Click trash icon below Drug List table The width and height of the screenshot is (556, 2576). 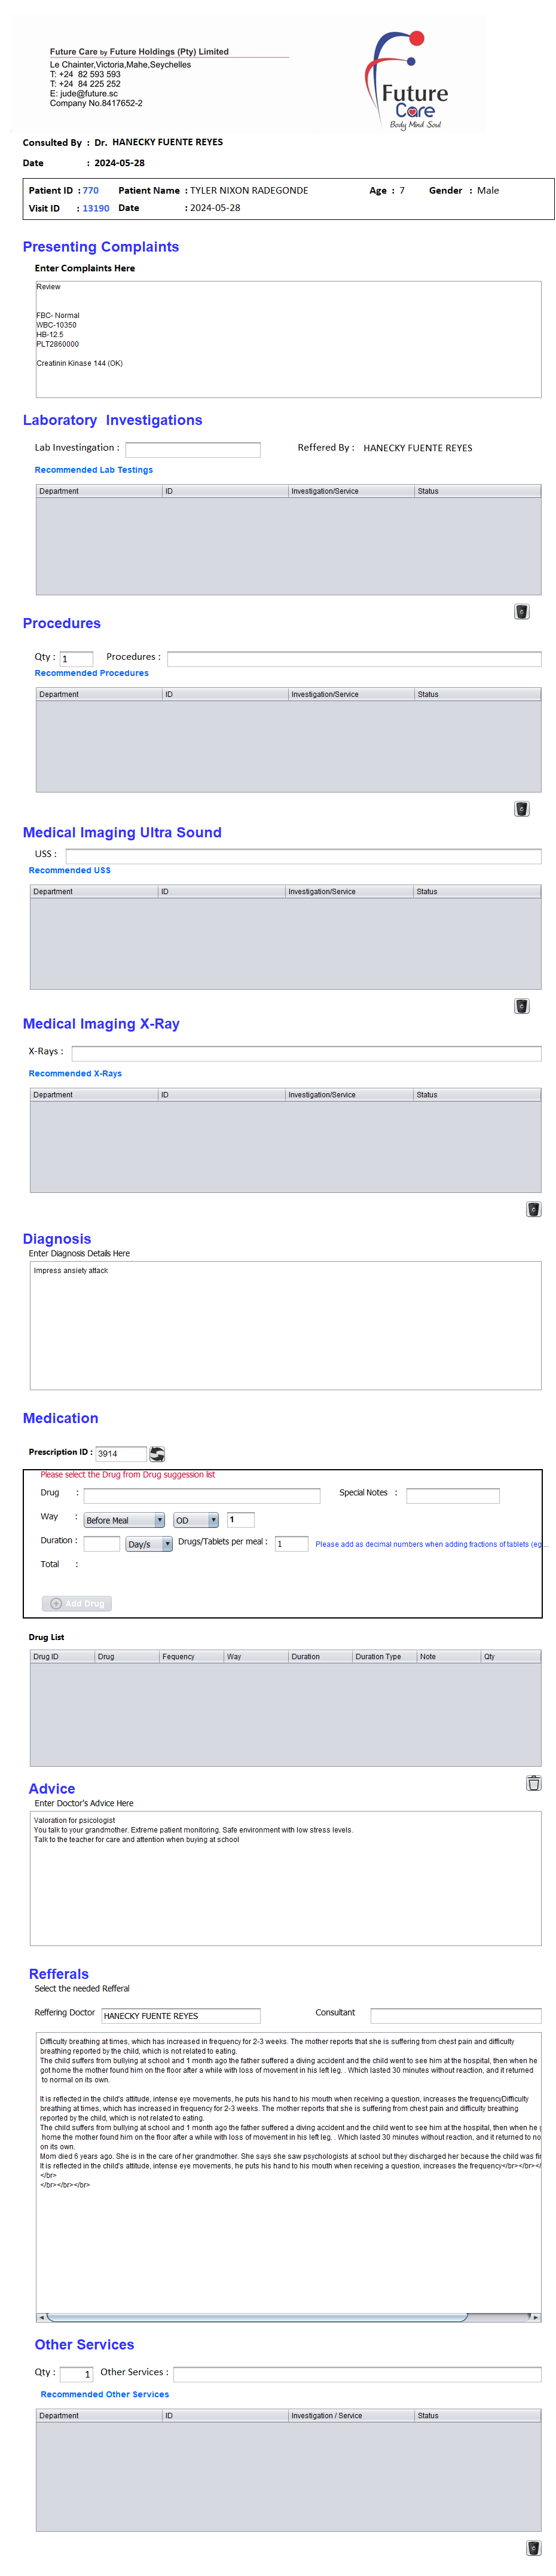(533, 1782)
